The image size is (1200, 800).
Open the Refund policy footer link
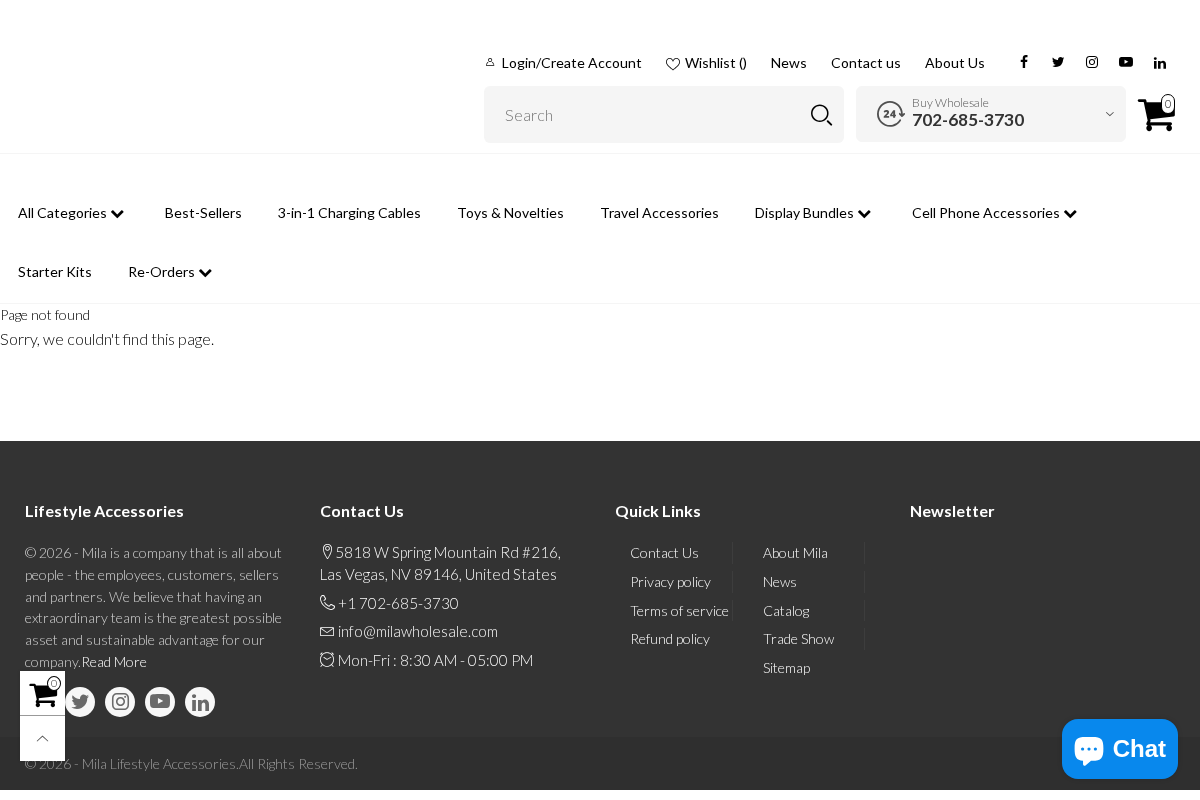pos(670,638)
